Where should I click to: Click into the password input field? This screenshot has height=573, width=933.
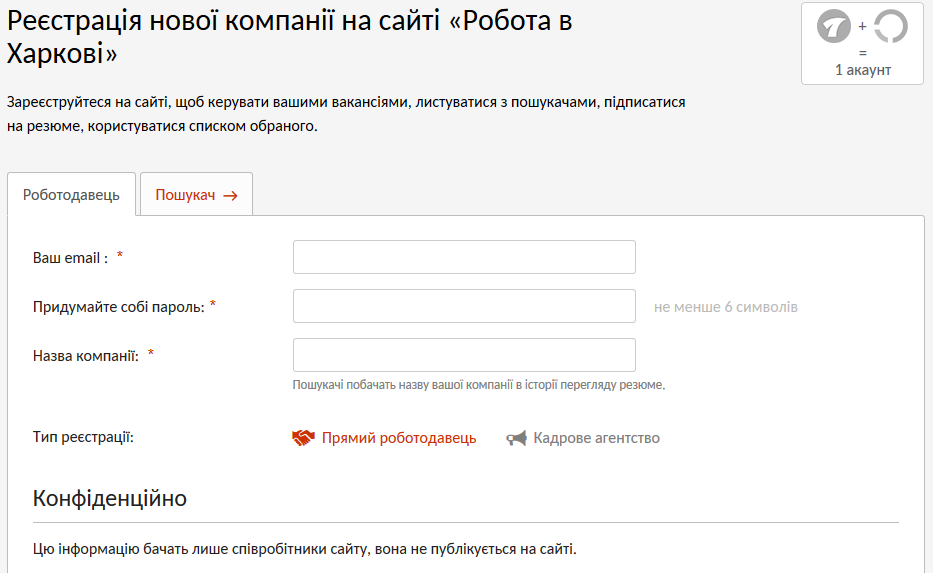(x=464, y=306)
